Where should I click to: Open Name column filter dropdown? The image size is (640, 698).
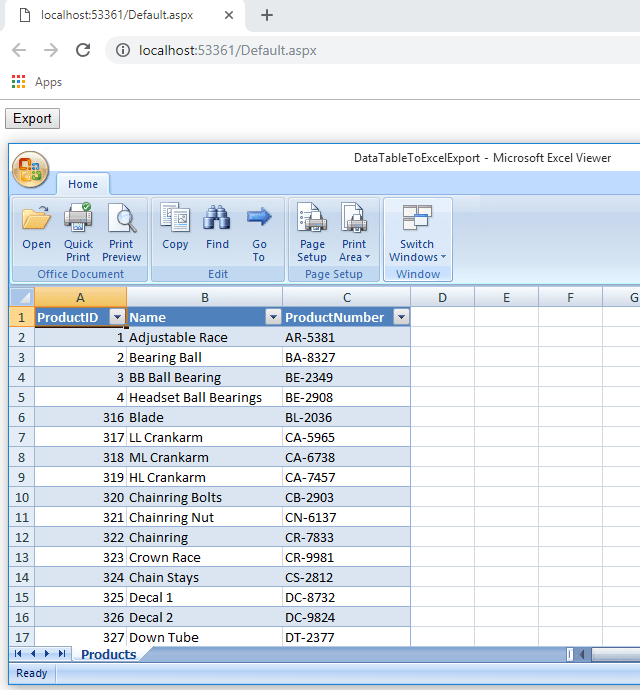pos(273,317)
